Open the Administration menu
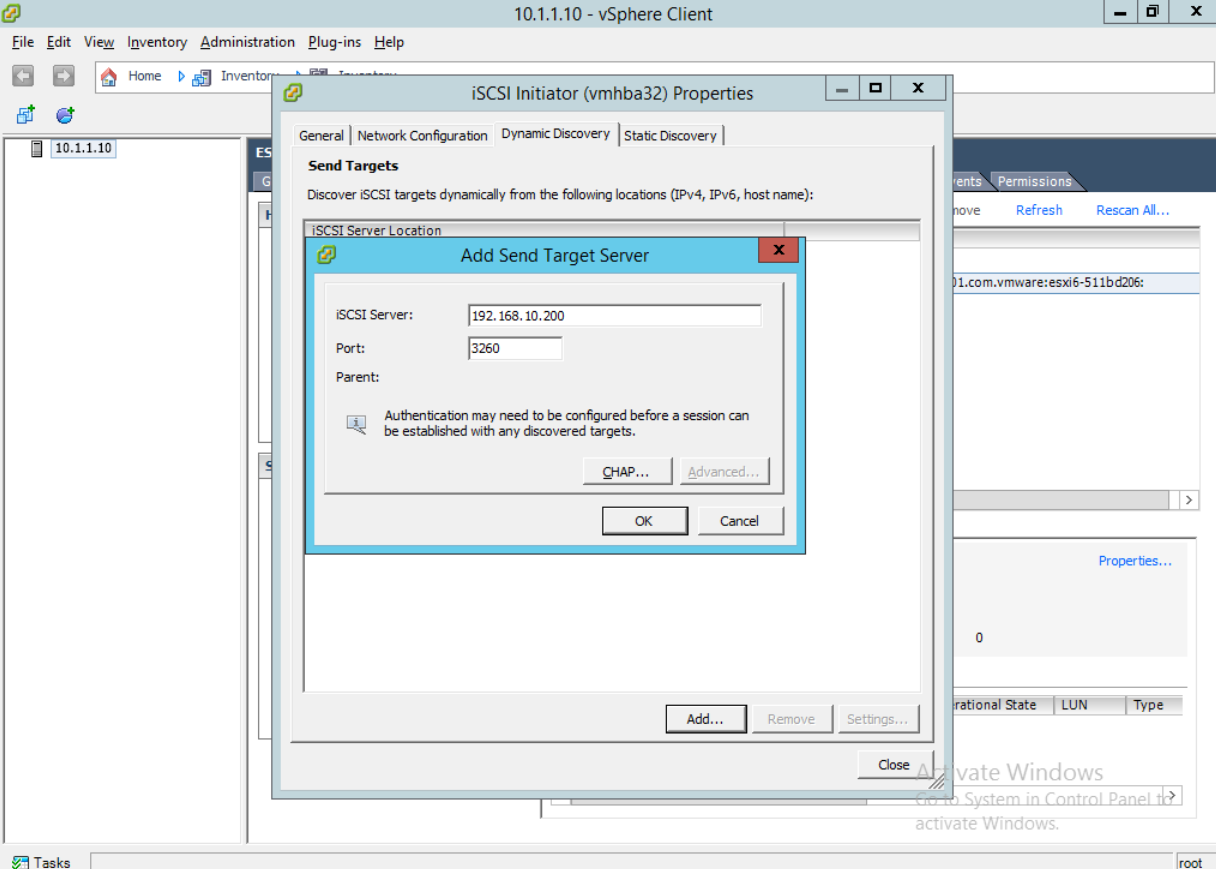This screenshot has height=869, width=1216. (247, 42)
